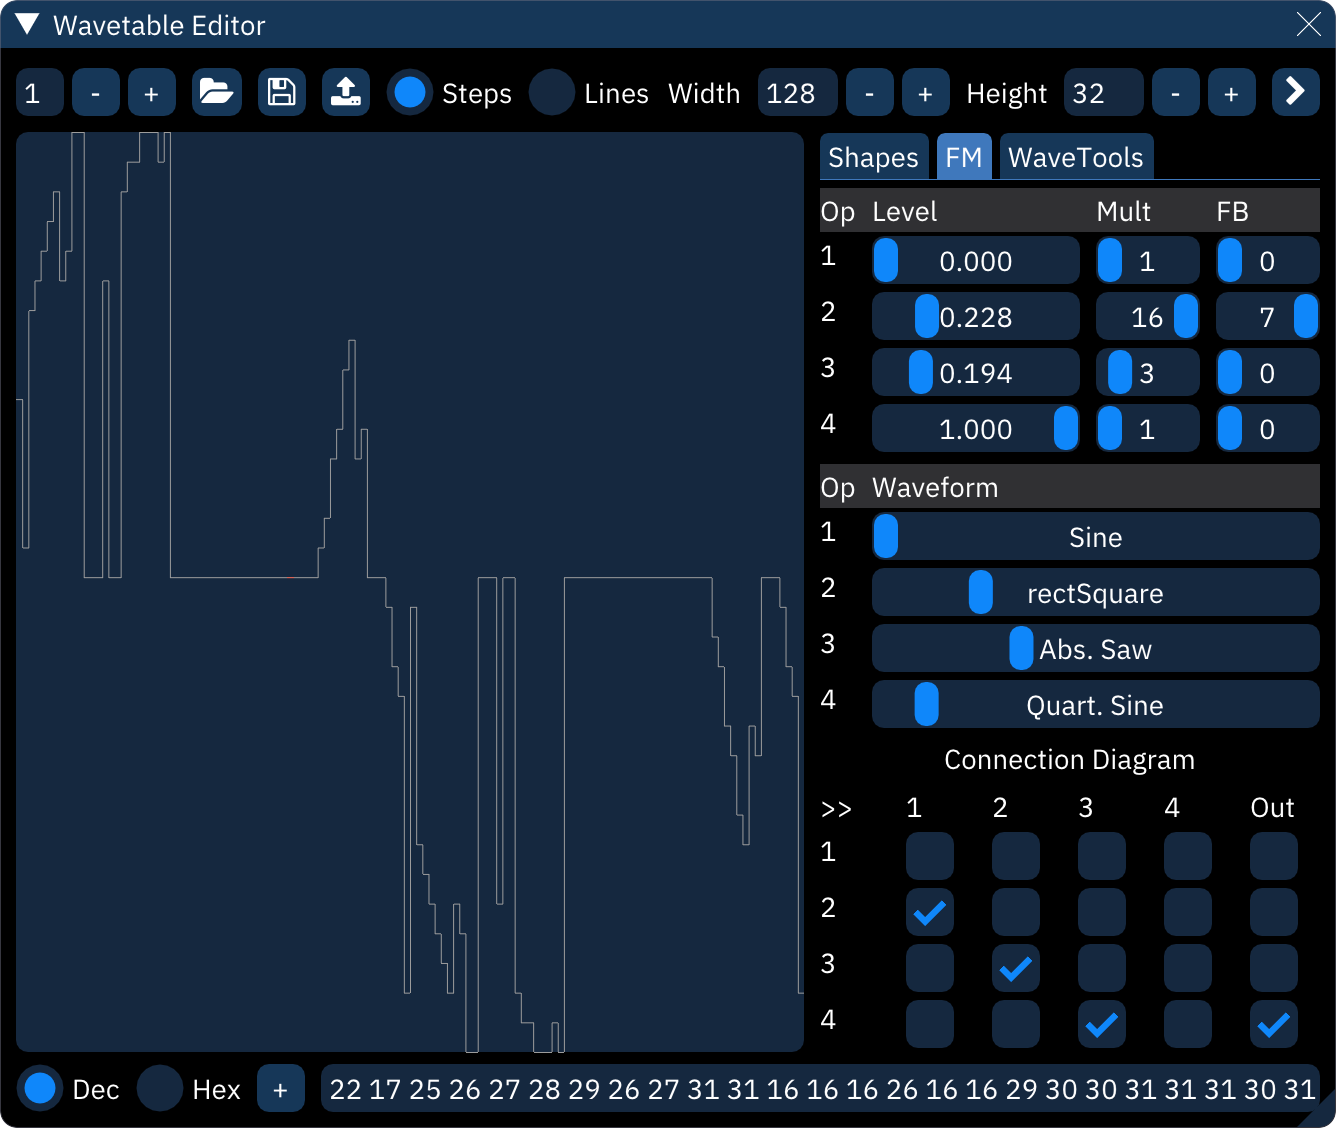Open the WaveTools tab
The image size is (1336, 1128).
(1076, 157)
